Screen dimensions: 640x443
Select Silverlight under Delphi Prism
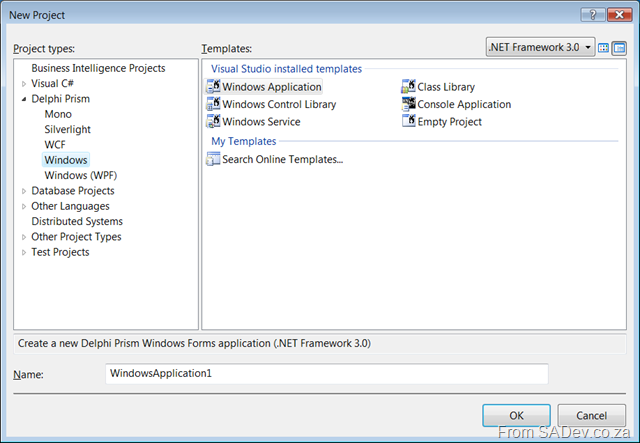[67, 129]
